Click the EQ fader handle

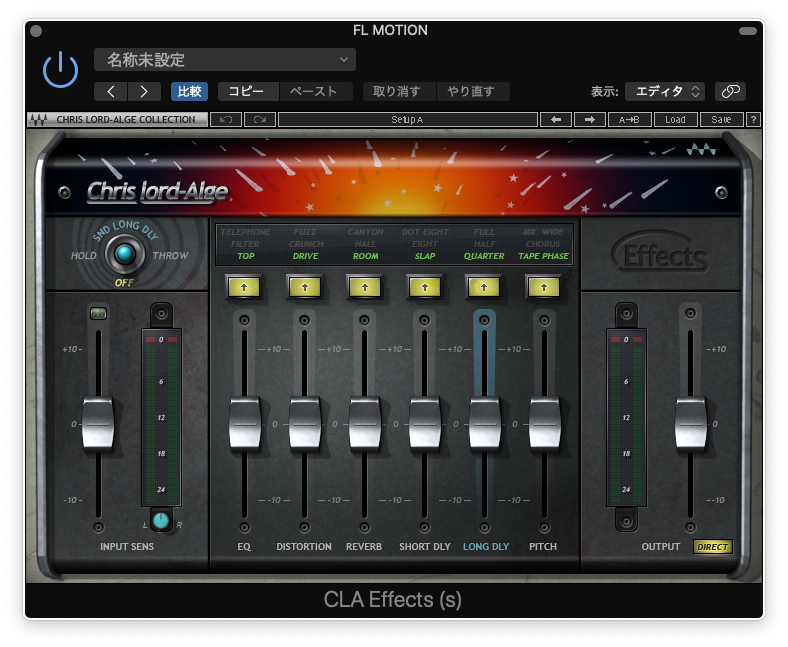coord(245,423)
